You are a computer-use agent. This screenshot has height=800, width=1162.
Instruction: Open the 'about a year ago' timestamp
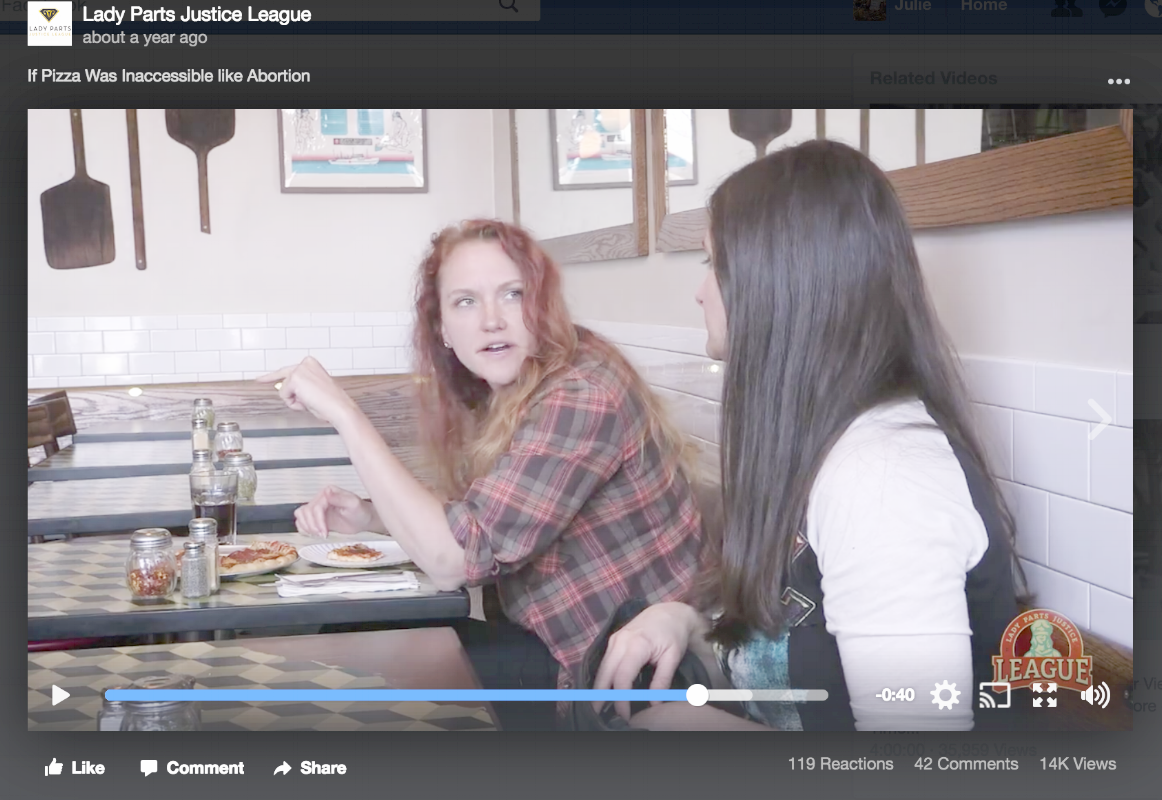tap(145, 38)
